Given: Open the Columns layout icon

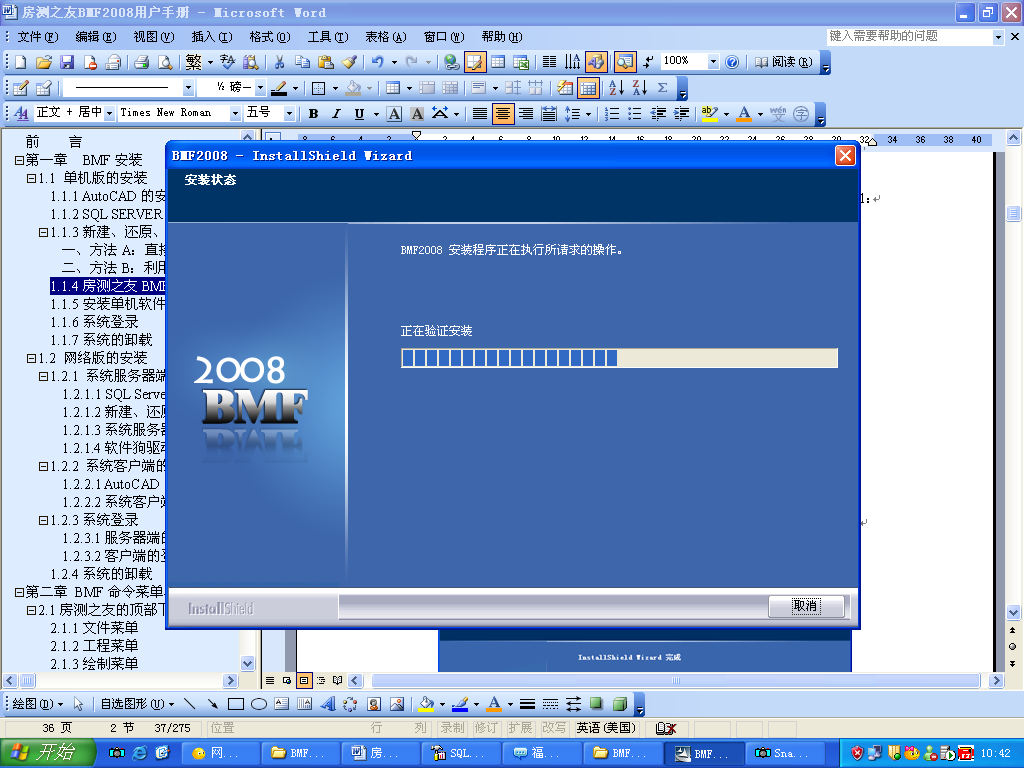Looking at the screenshot, I should coord(549,62).
